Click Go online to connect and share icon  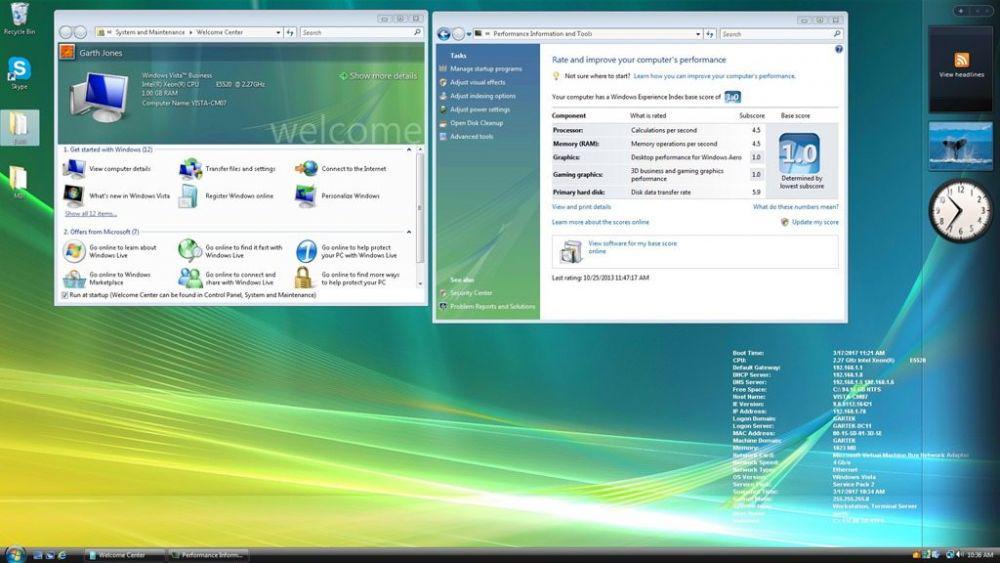pos(190,278)
